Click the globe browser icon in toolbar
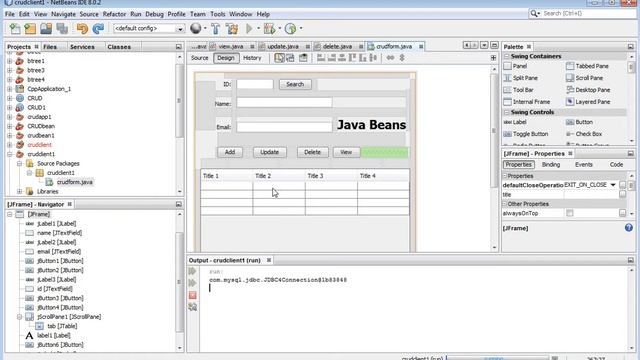This screenshot has width=640, height=360. pos(196,28)
